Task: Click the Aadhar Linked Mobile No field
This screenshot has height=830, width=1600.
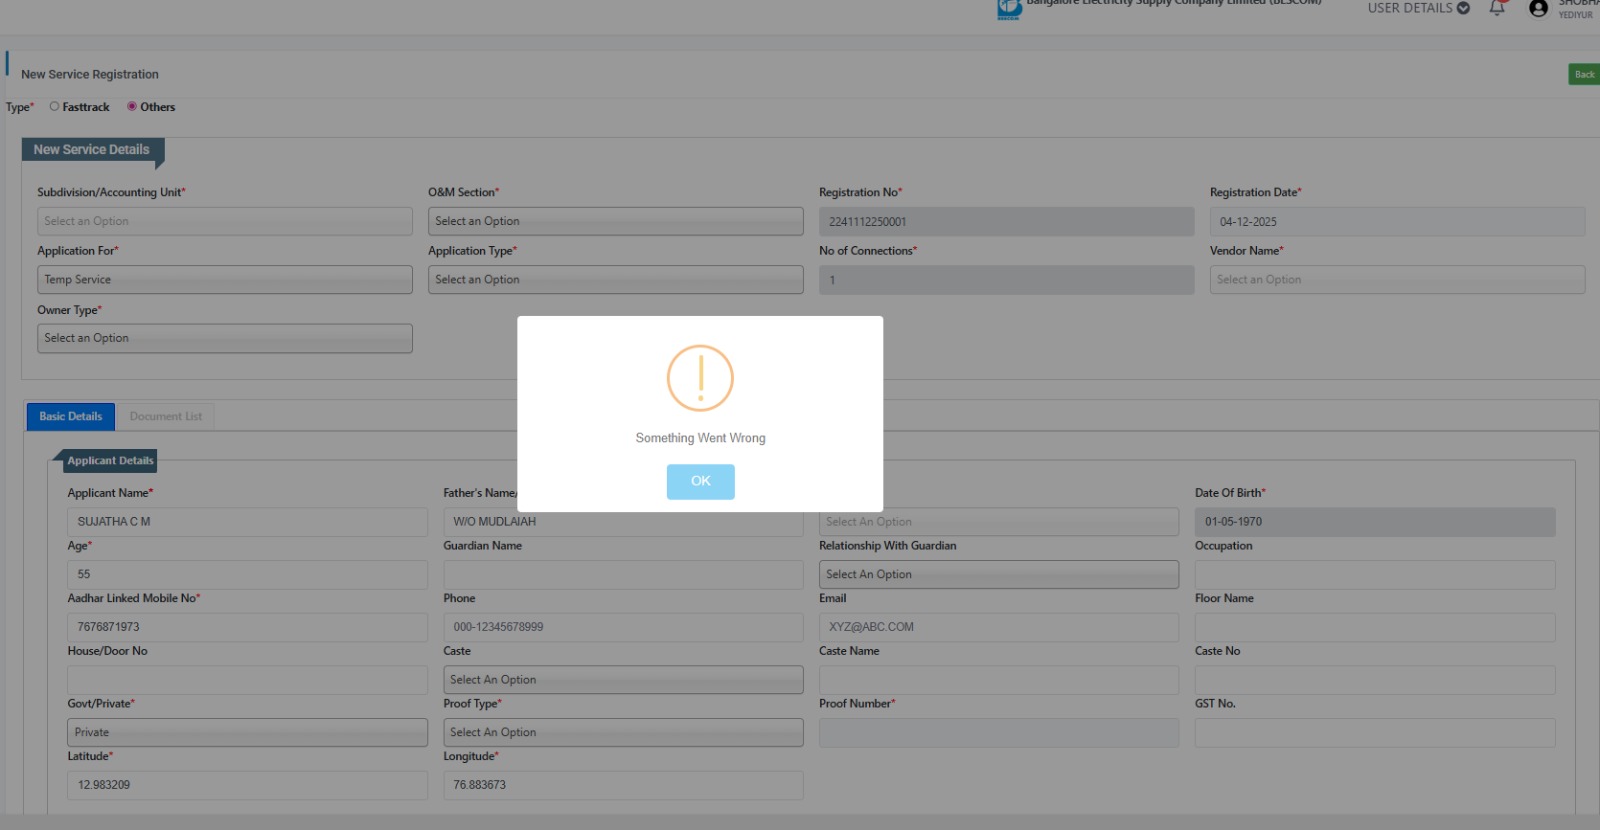Action: tap(247, 627)
